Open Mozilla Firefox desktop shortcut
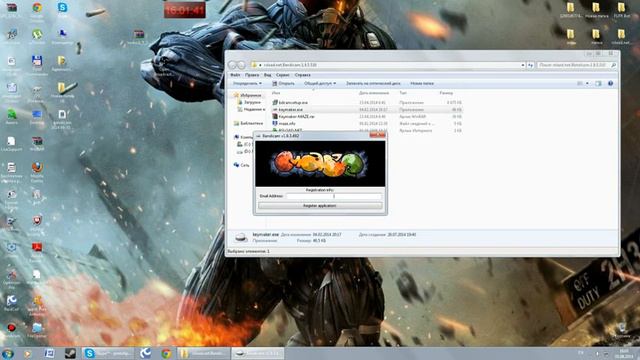 coord(37,171)
